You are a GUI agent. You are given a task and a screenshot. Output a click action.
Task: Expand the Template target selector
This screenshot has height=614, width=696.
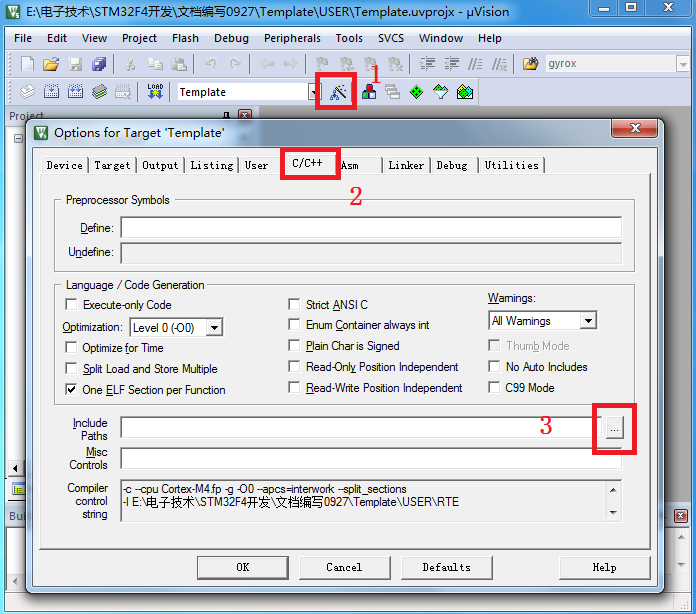(314, 92)
